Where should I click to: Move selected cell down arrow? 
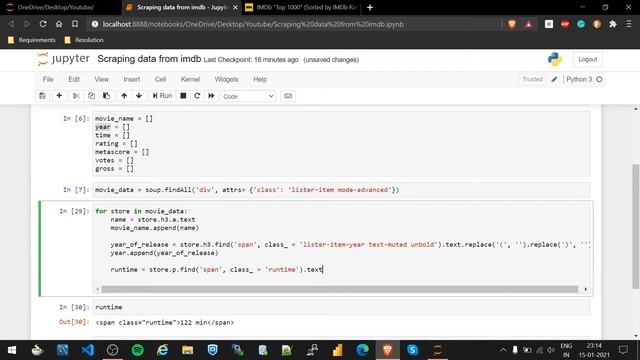pos(139,96)
